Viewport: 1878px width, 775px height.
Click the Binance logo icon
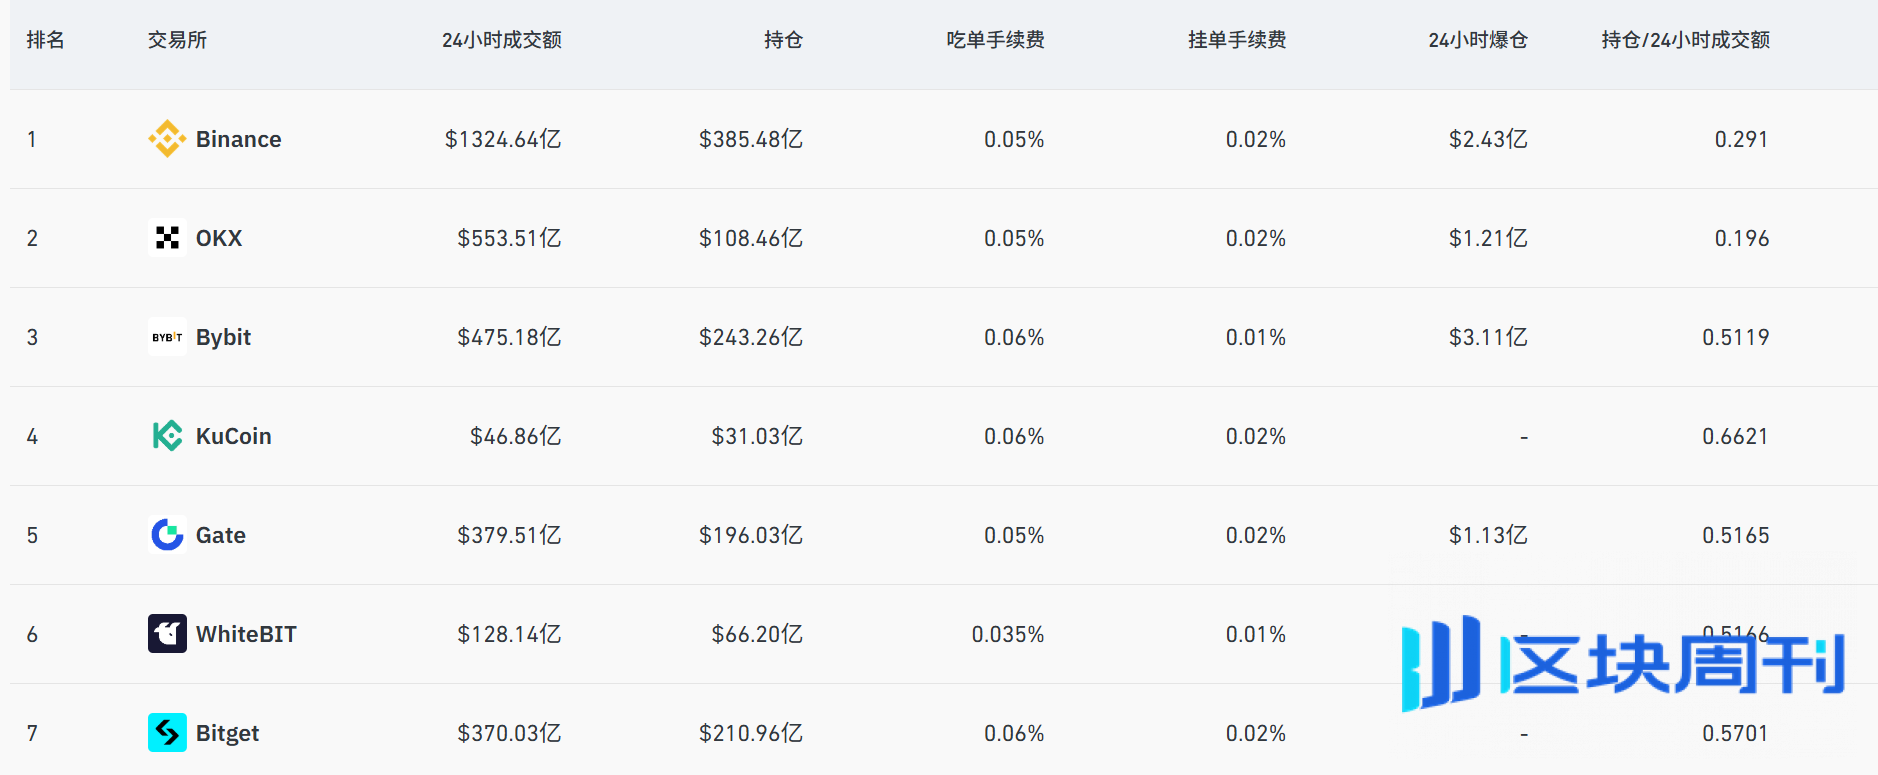tap(167, 139)
